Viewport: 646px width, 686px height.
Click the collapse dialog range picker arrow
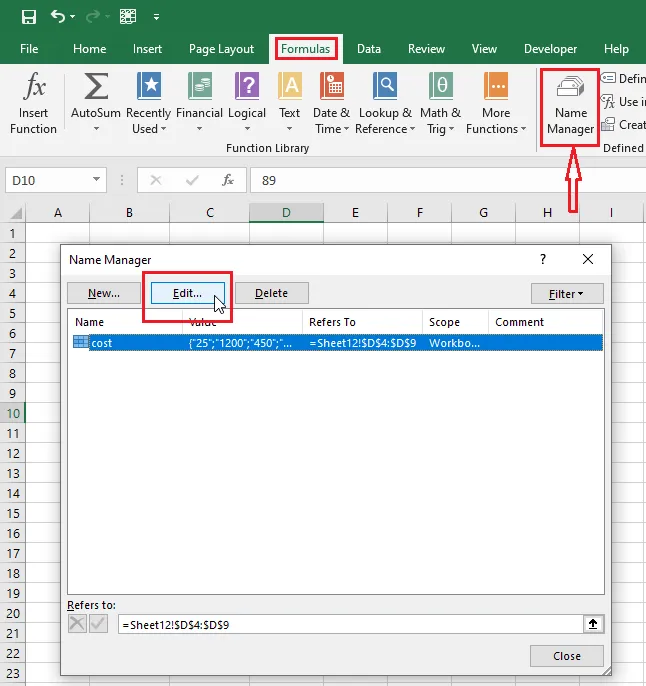point(593,624)
